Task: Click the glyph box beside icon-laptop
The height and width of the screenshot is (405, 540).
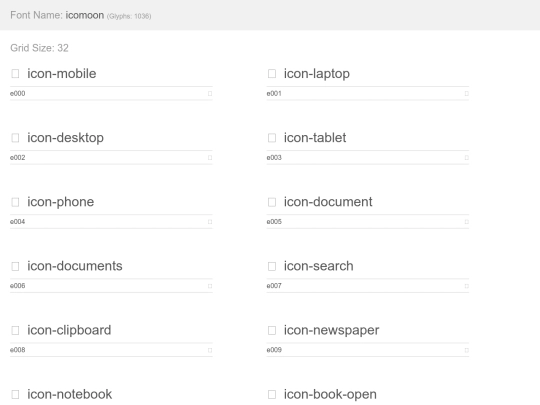Action: (272, 74)
